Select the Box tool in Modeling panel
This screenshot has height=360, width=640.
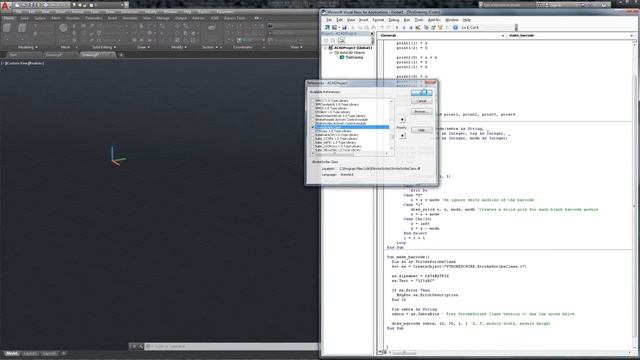pos(7,28)
